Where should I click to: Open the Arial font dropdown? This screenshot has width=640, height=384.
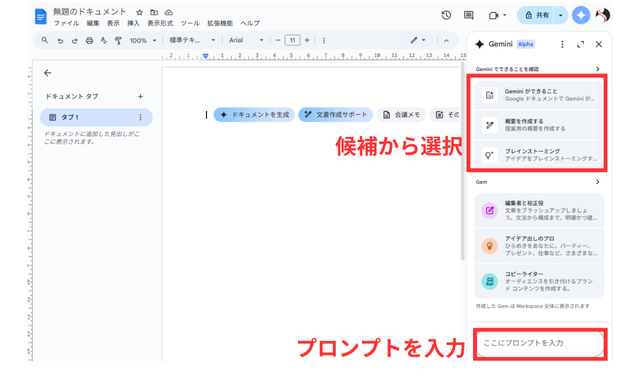click(x=246, y=40)
